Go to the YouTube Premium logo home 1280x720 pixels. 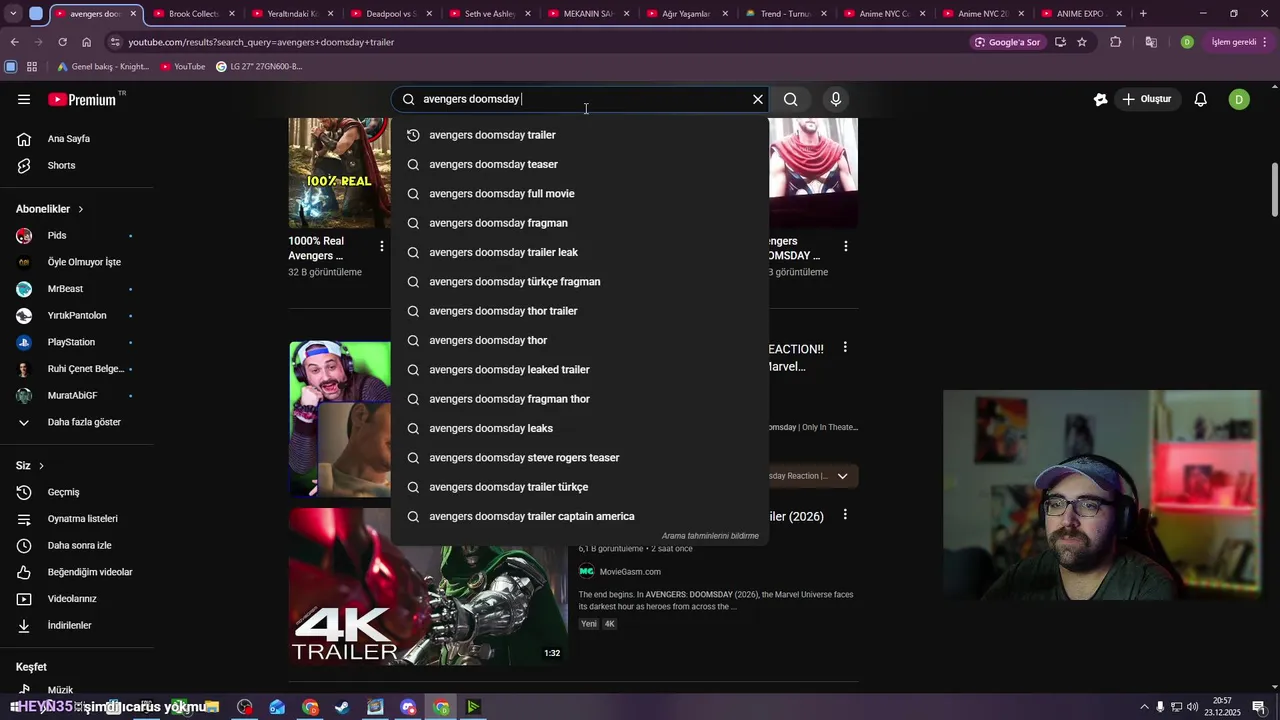coord(82,99)
